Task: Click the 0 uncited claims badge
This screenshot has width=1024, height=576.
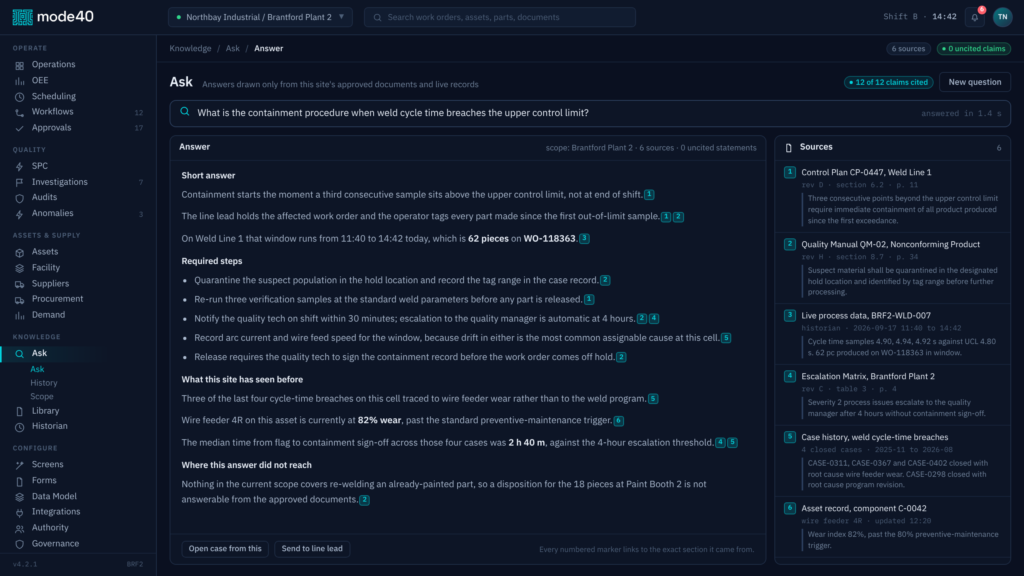Action: [973, 48]
